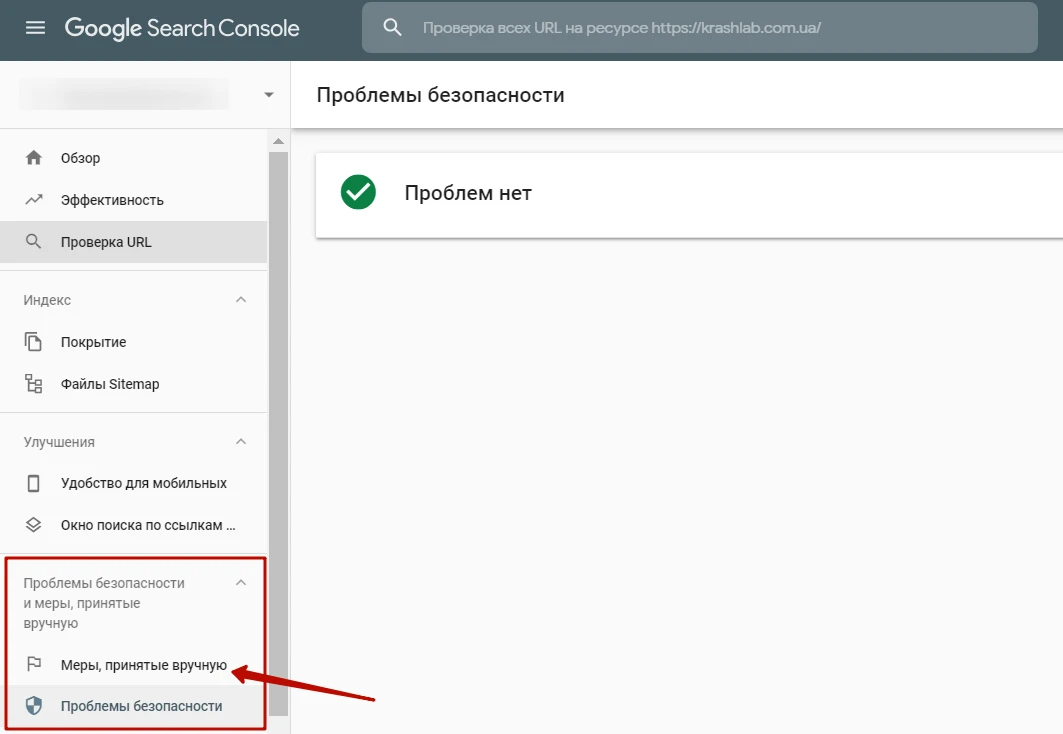Click the sitemap icon beside Файлы Sitemap

pyautogui.click(x=34, y=384)
